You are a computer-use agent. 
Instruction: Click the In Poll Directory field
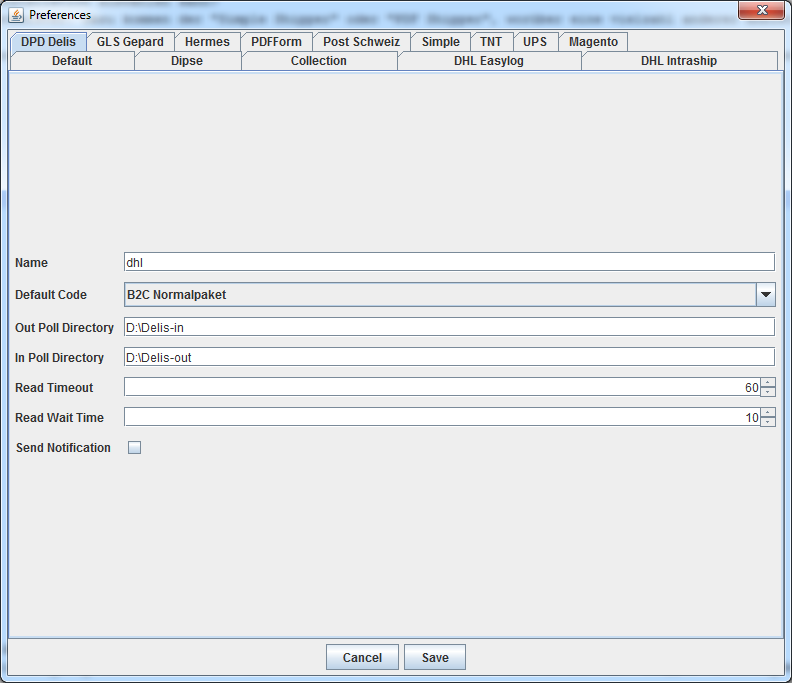(x=449, y=357)
